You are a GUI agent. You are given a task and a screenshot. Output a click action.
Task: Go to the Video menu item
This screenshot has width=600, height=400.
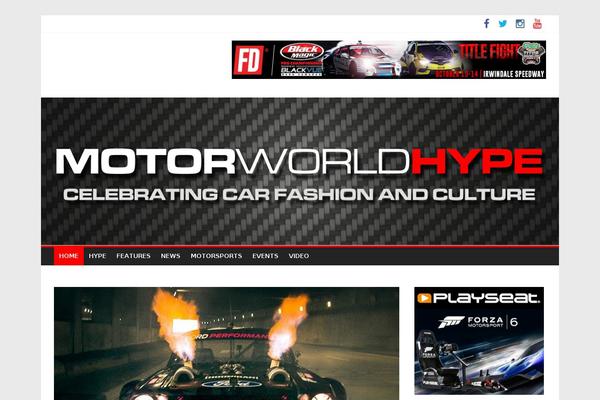(x=299, y=256)
